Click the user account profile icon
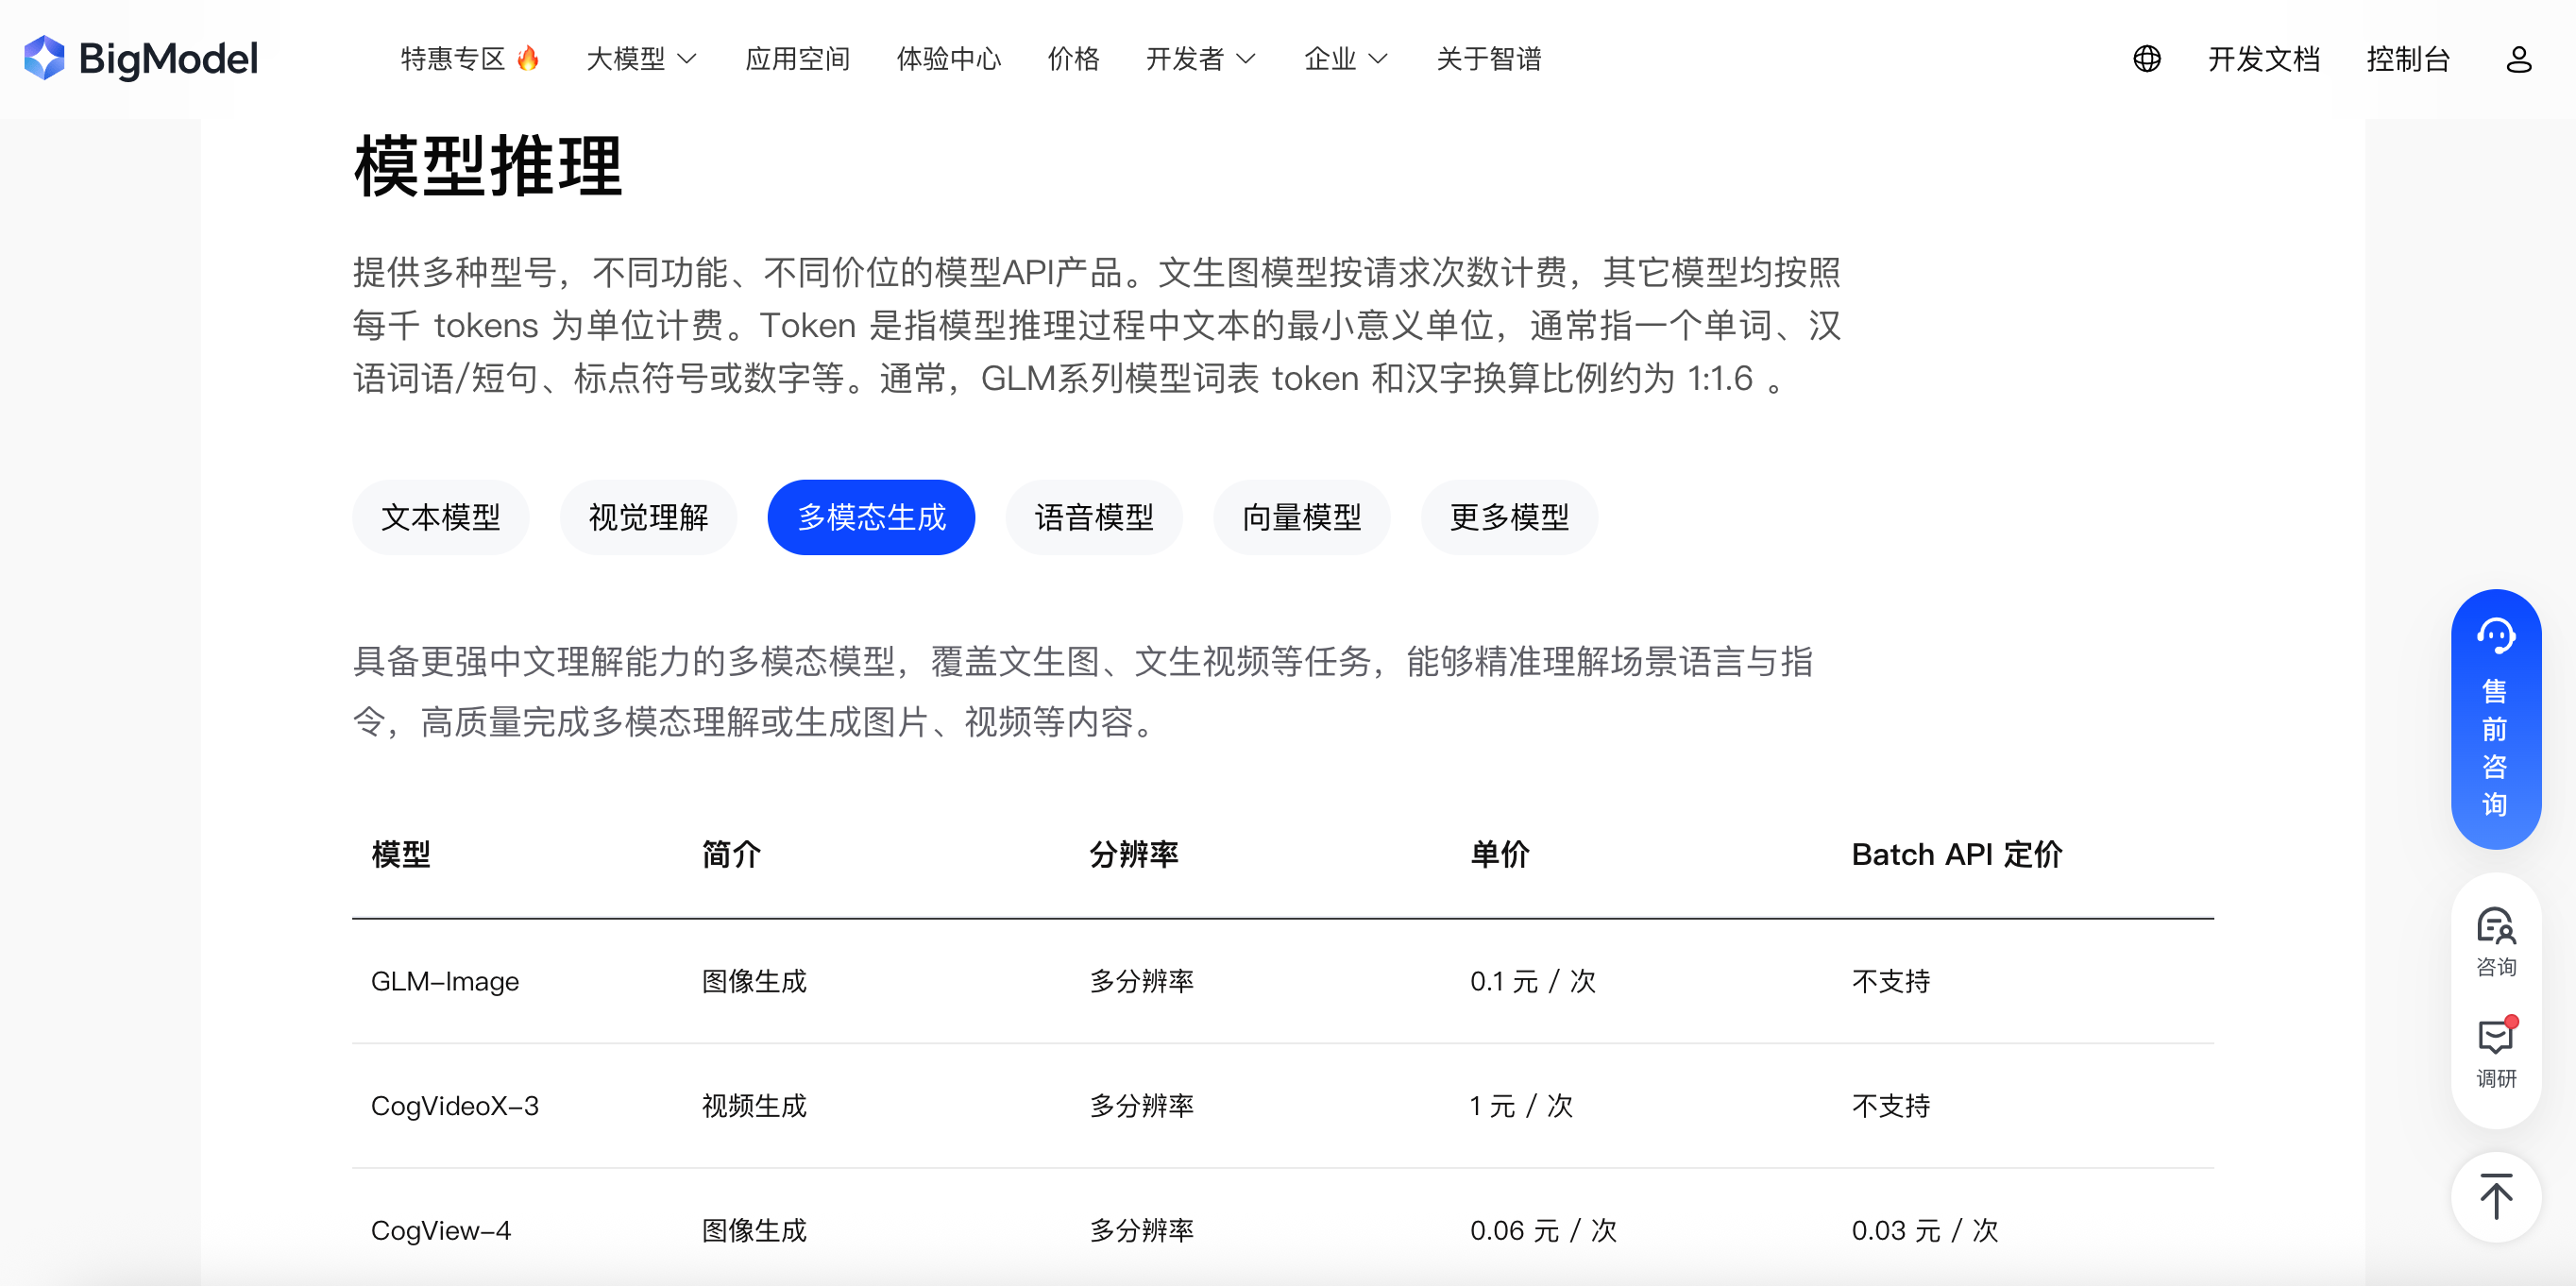This screenshot has height=1286, width=2576. click(2518, 59)
